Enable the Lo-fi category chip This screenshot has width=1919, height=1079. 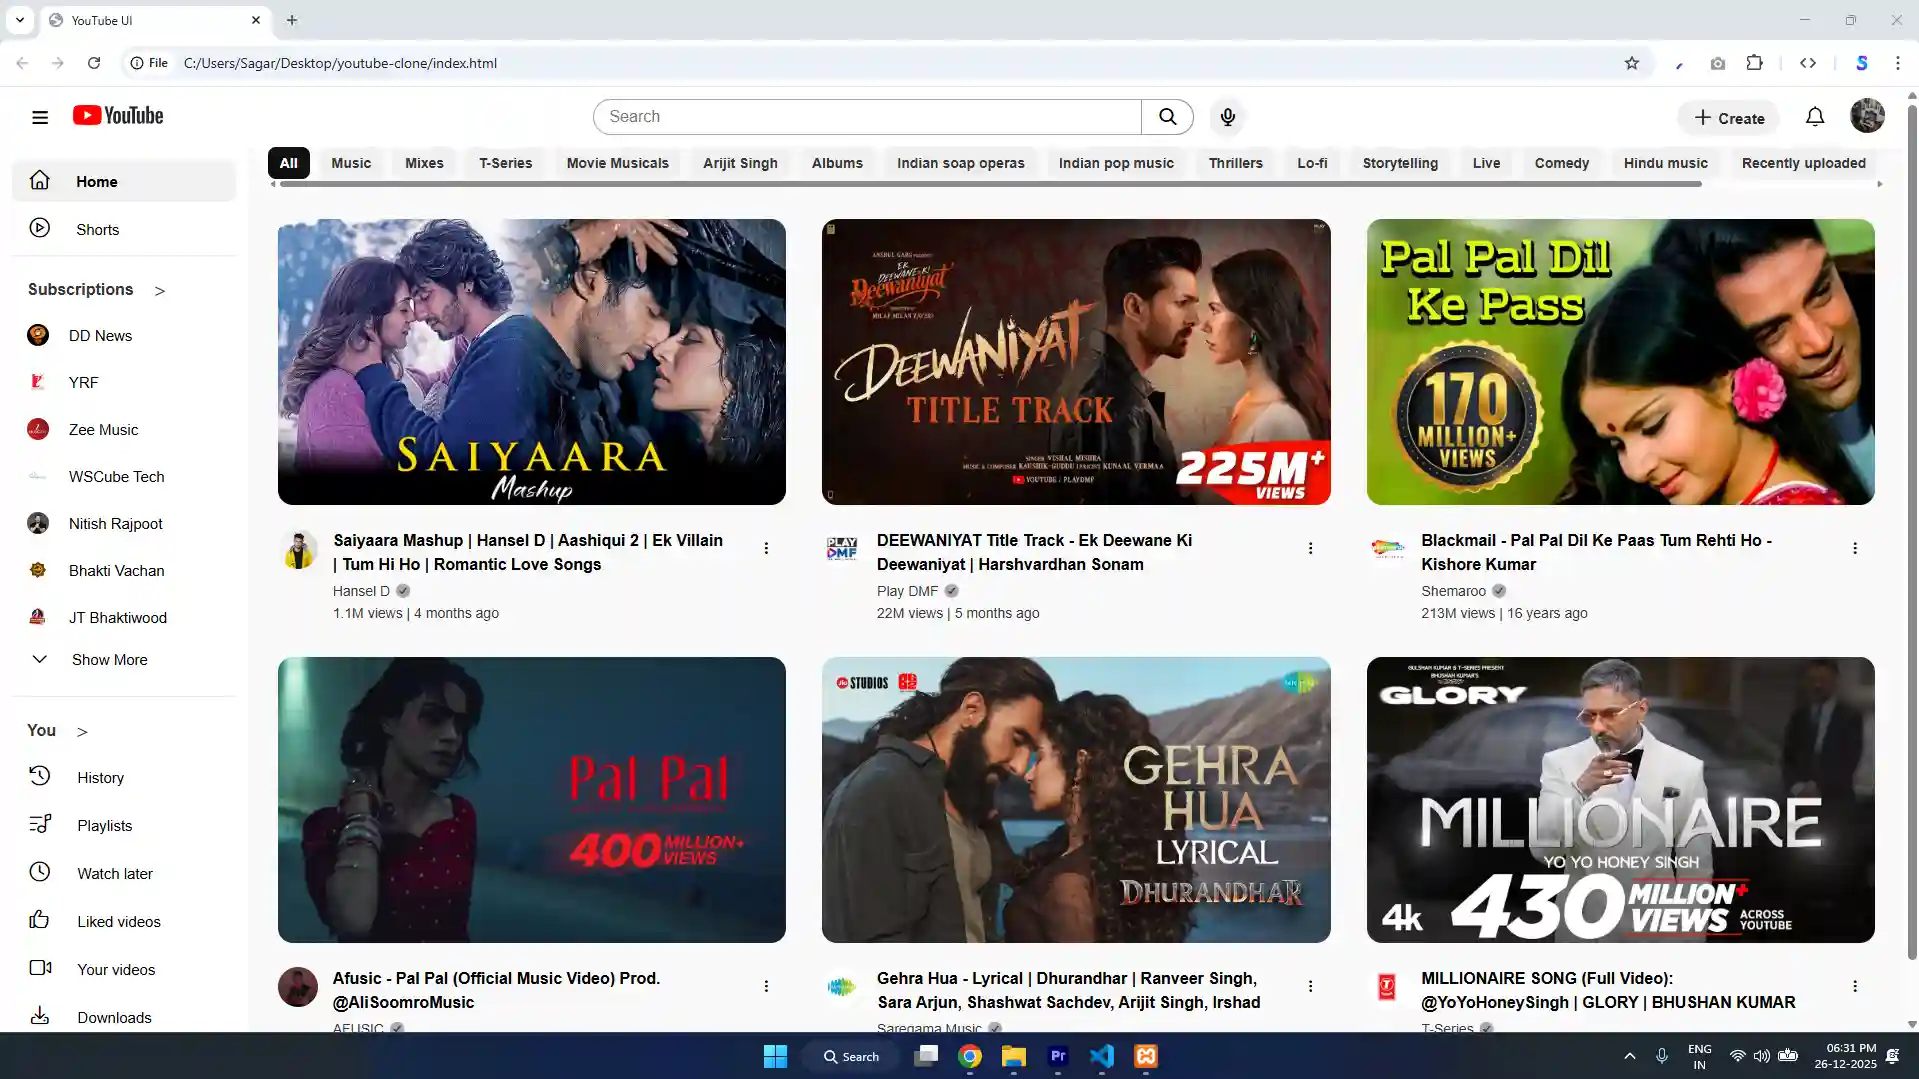(x=1311, y=163)
